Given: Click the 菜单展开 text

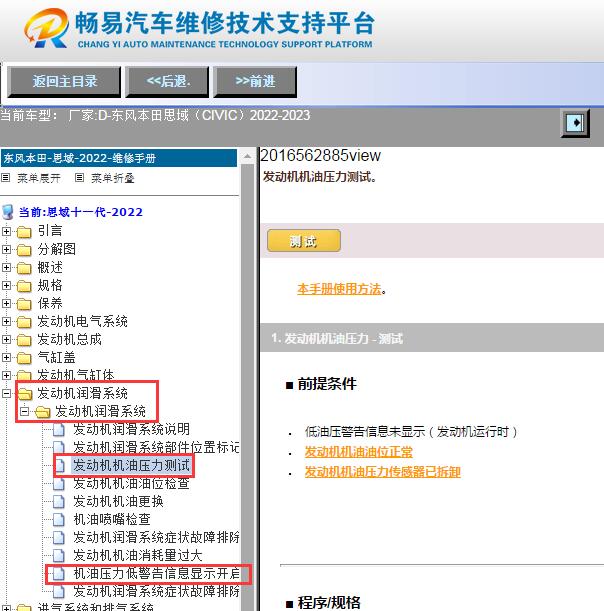Looking at the screenshot, I should [39, 178].
